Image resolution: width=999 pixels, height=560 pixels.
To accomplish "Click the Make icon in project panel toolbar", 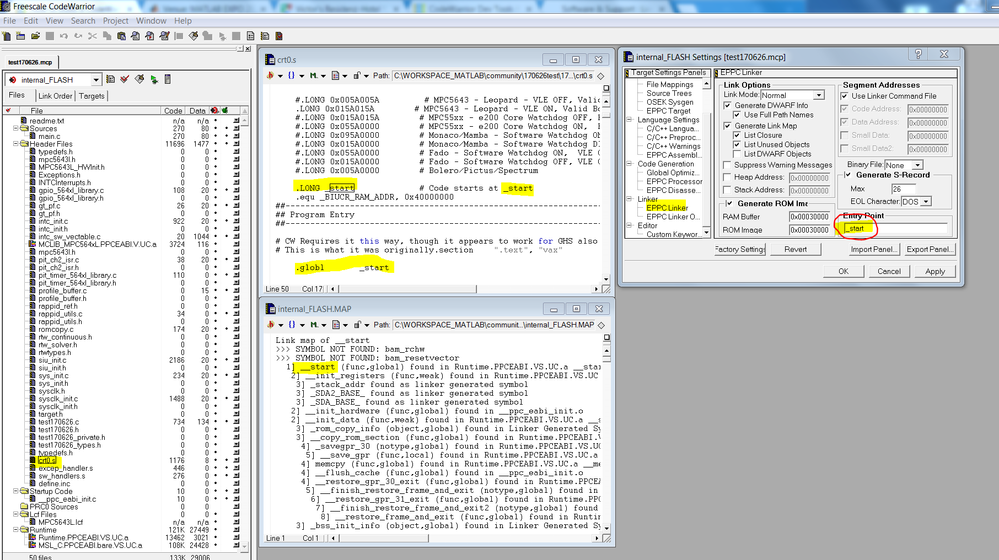I will [140, 80].
